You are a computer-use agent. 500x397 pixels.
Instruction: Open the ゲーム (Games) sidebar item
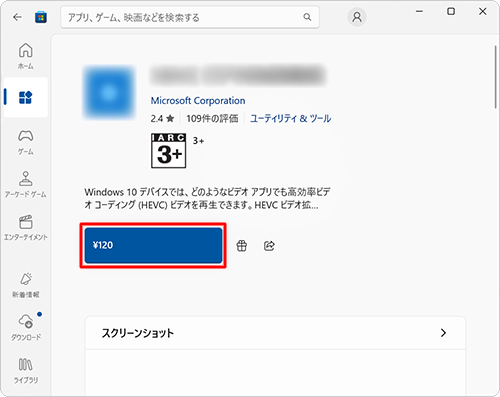26,142
